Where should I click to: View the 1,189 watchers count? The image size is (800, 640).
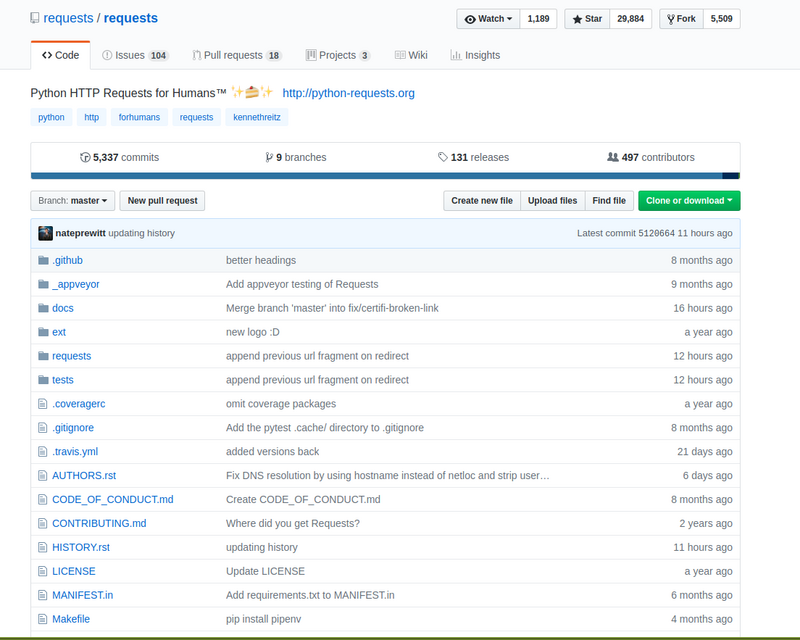[538, 19]
